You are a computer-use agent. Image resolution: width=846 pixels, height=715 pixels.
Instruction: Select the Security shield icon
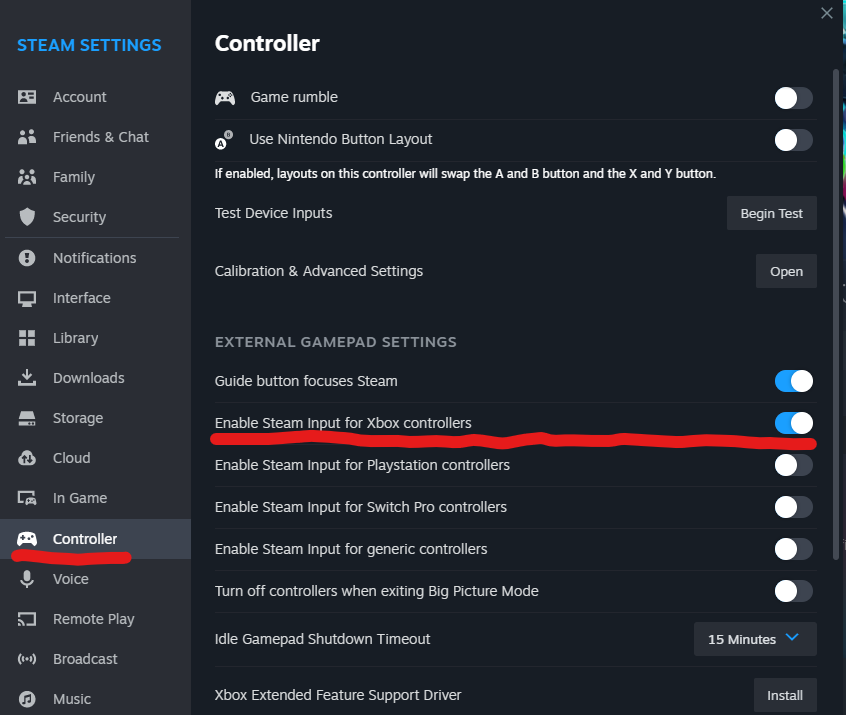pyautogui.click(x=27, y=217)
